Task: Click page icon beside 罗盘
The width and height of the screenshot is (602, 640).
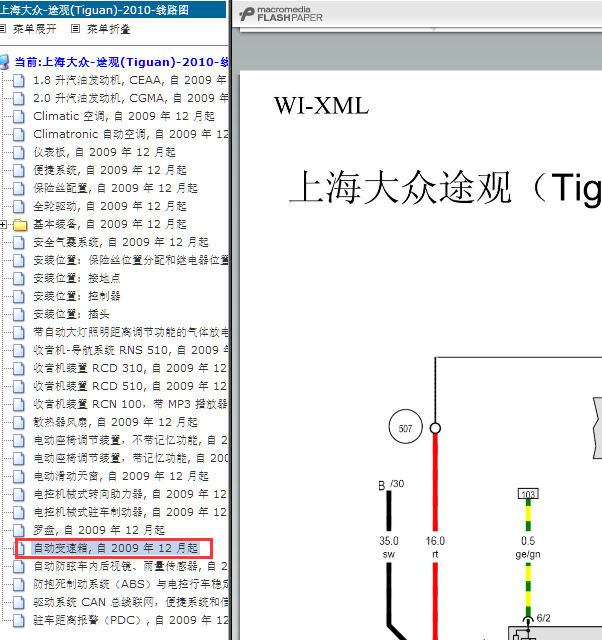Action: [18, 530]
